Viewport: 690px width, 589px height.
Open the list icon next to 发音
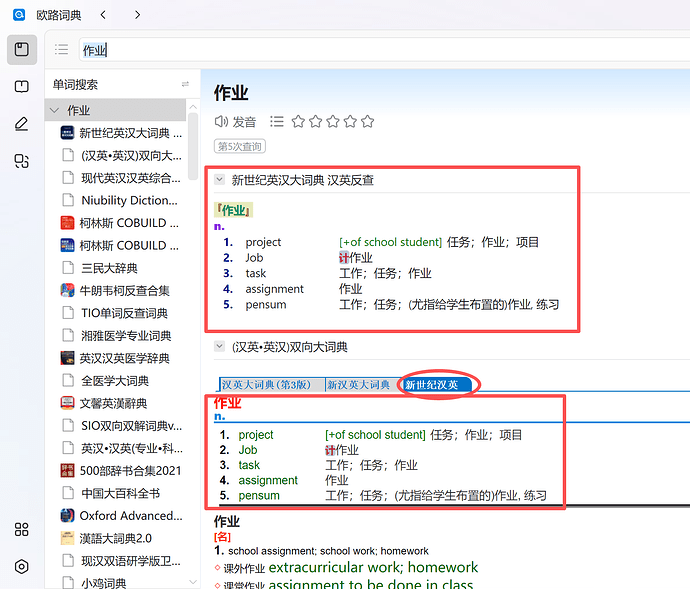[277, 122]
